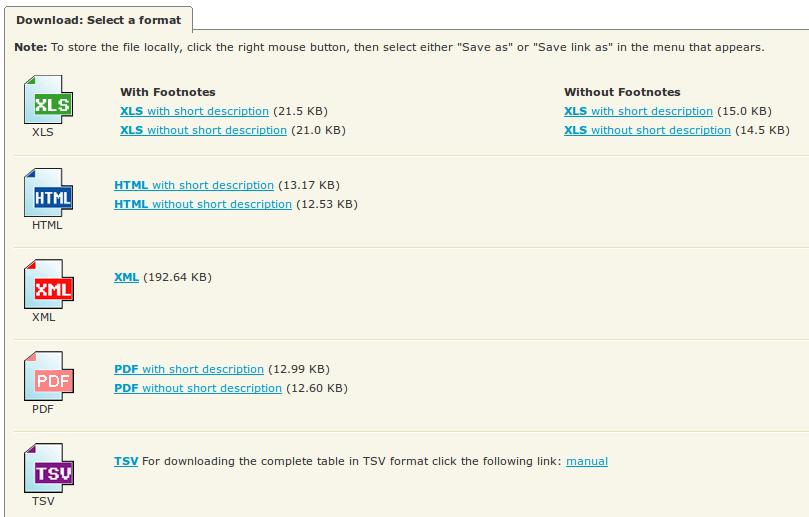
Task: Open the manual link for TSV download
Action: 587,461
